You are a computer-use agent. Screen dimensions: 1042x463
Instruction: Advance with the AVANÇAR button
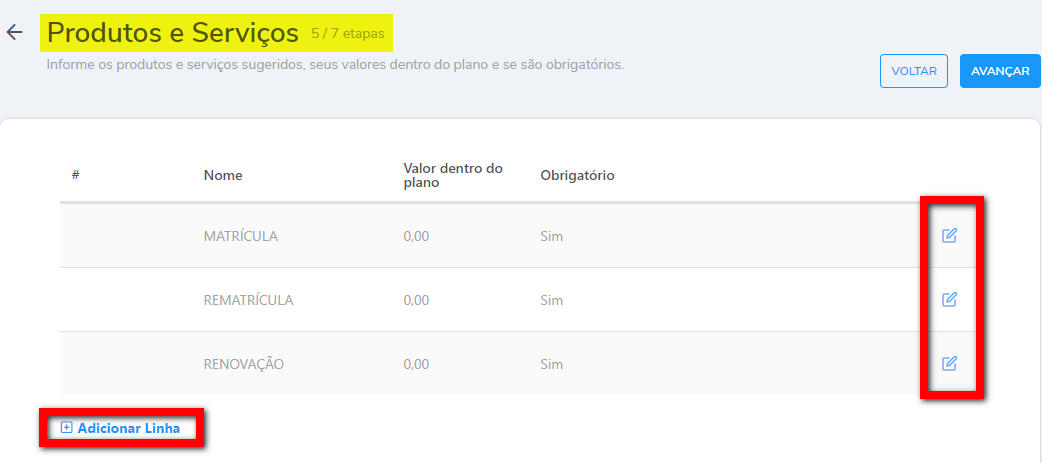click(x=1000, y=71)
